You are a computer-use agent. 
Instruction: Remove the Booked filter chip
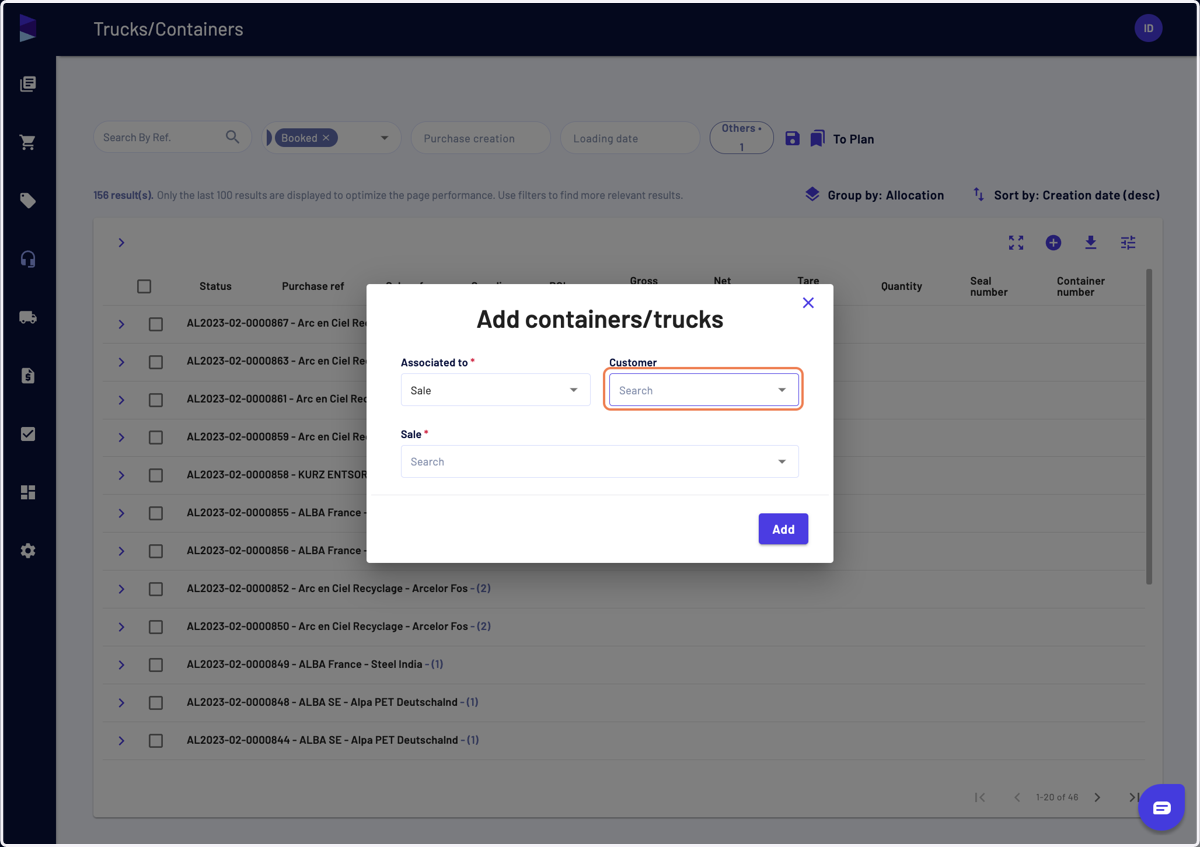click(325, 138)
